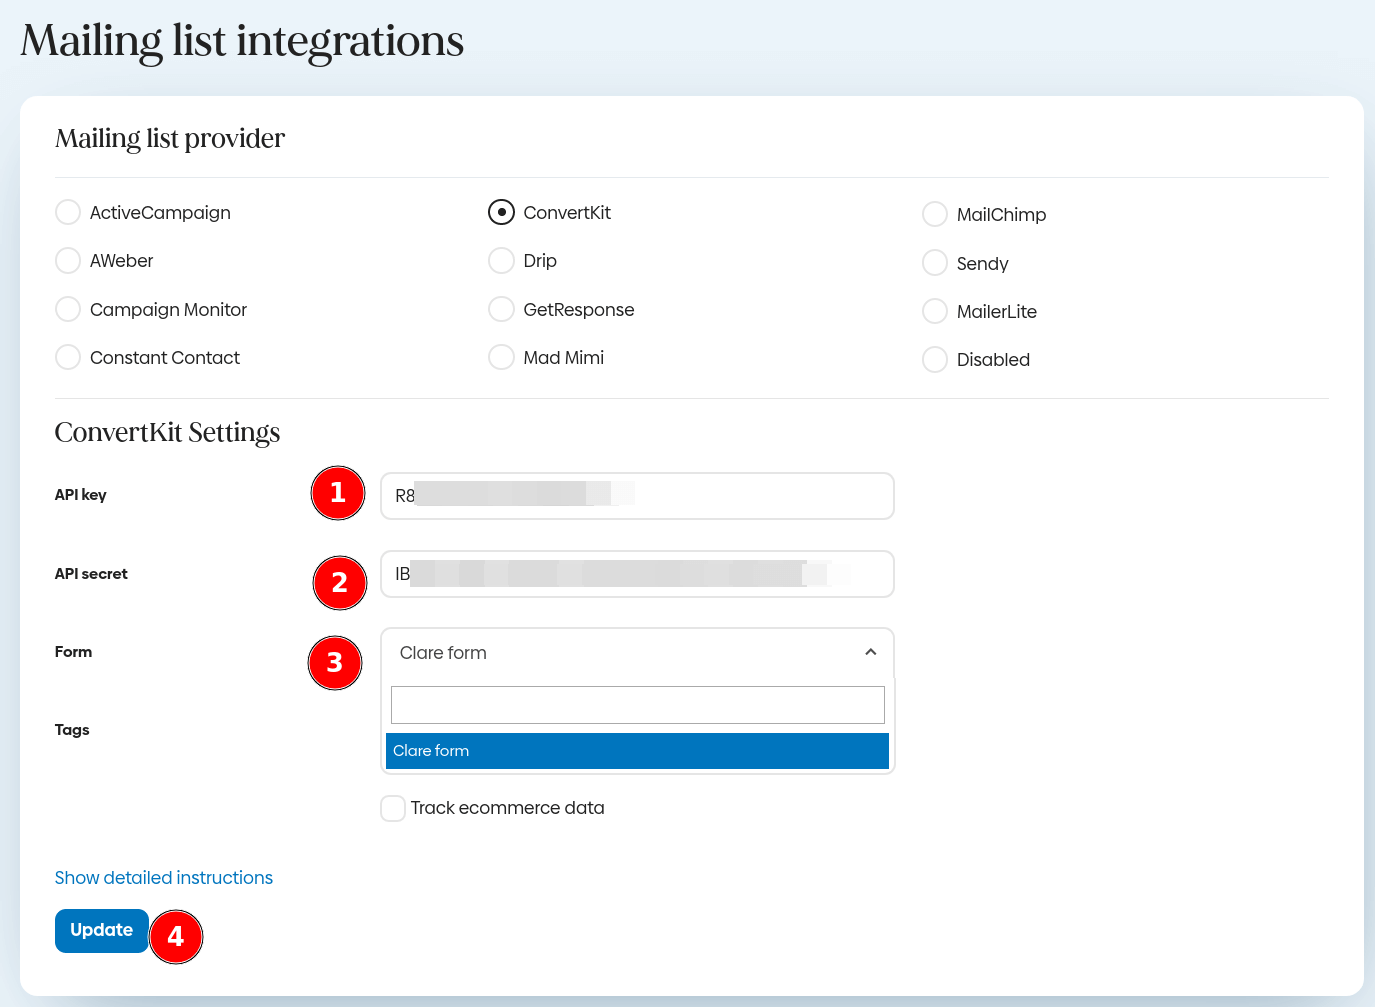Choose the Sendy radio option
The height and width of the screenshot is (1007, 1375).
click(x=935, y=263)
